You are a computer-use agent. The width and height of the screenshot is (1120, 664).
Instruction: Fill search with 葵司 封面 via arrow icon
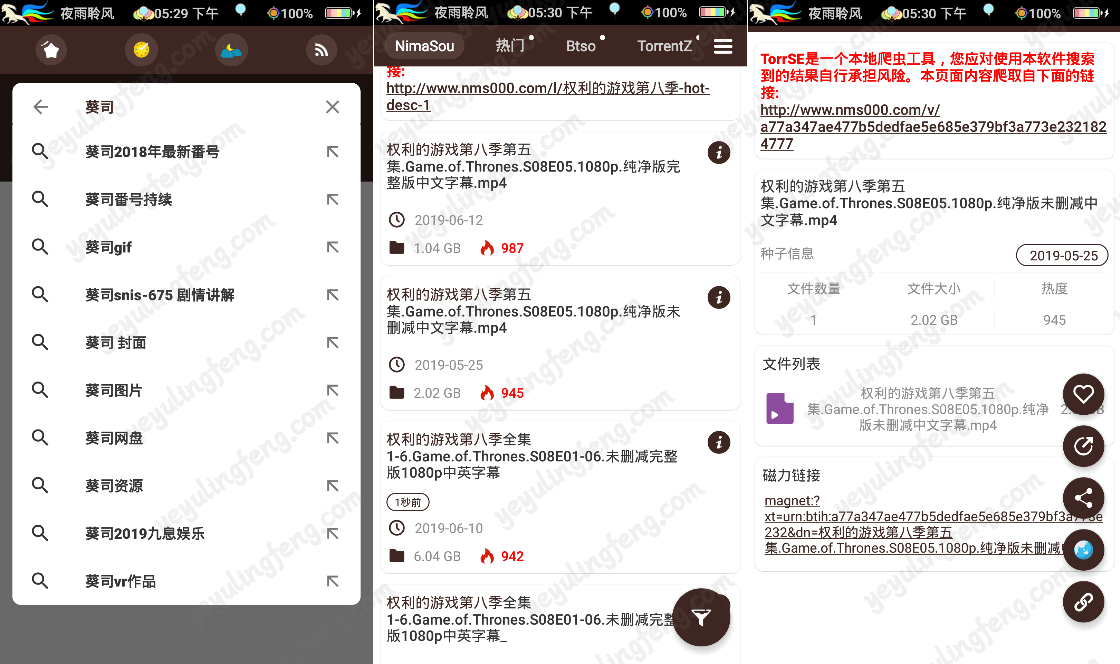pos(332,343)
